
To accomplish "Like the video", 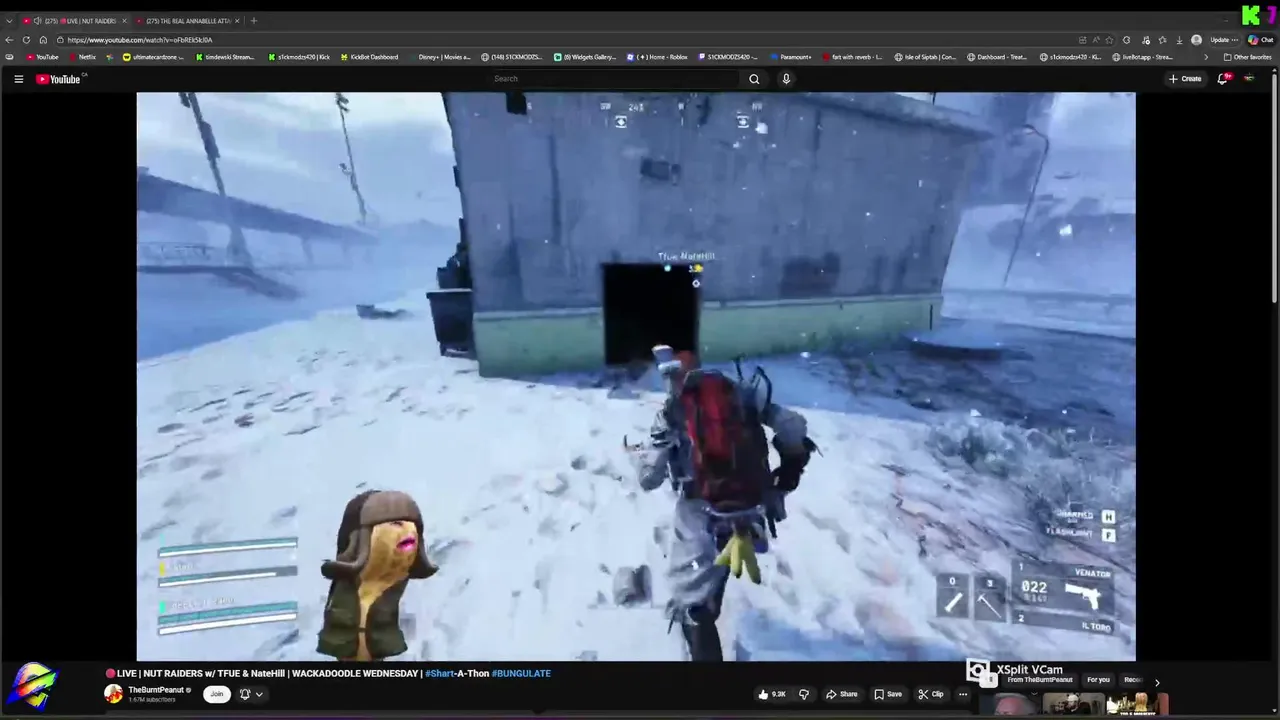I will [772, 694].
